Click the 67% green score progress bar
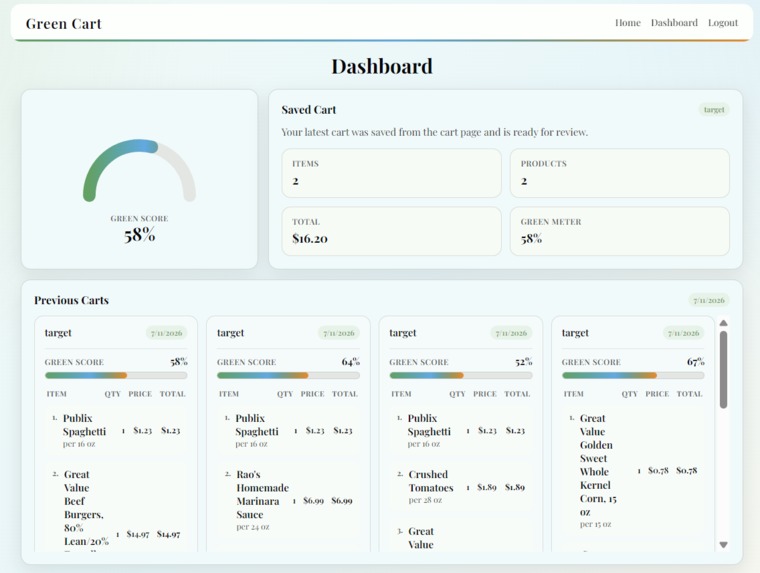The image size is (760, 573). coord(633,375)
